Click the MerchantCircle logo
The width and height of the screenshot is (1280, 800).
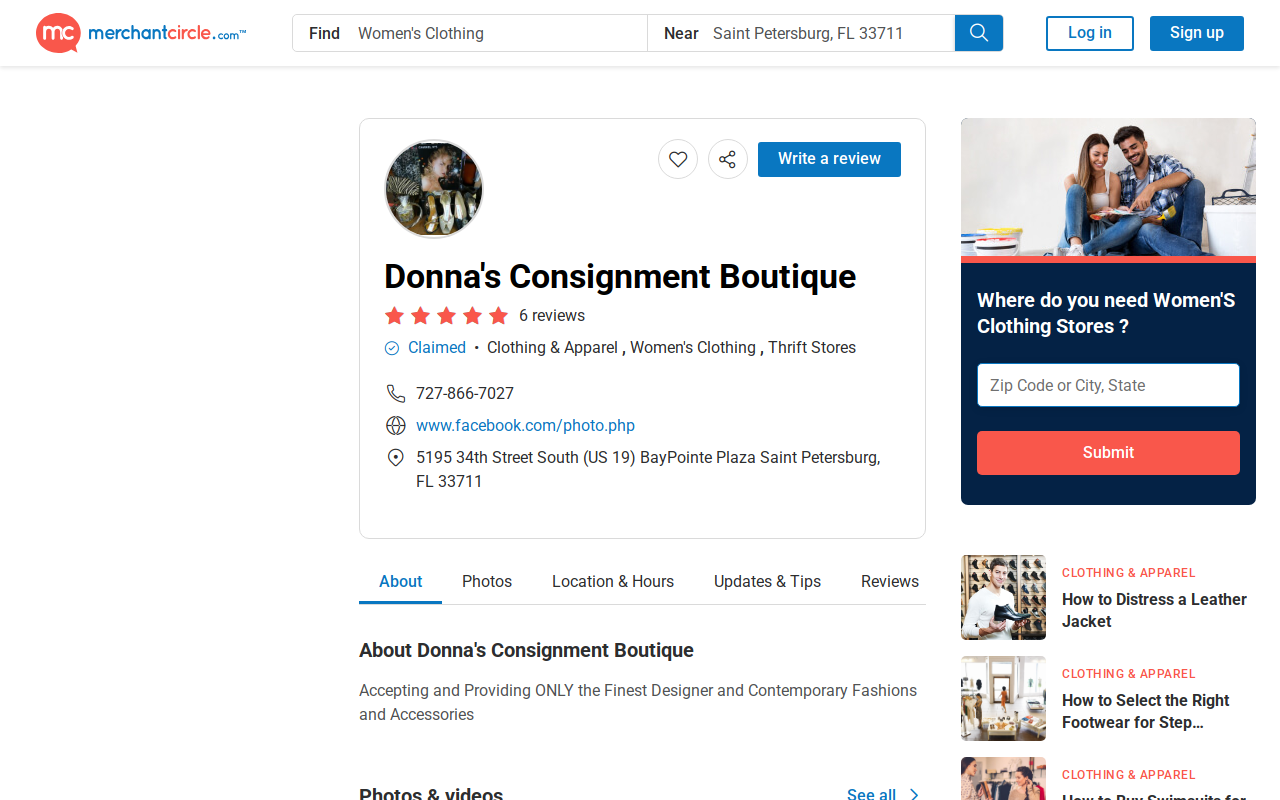(x=141, y=33)
